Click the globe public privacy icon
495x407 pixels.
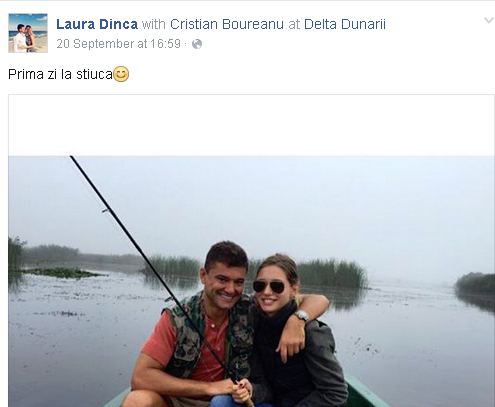pos(197,44)
